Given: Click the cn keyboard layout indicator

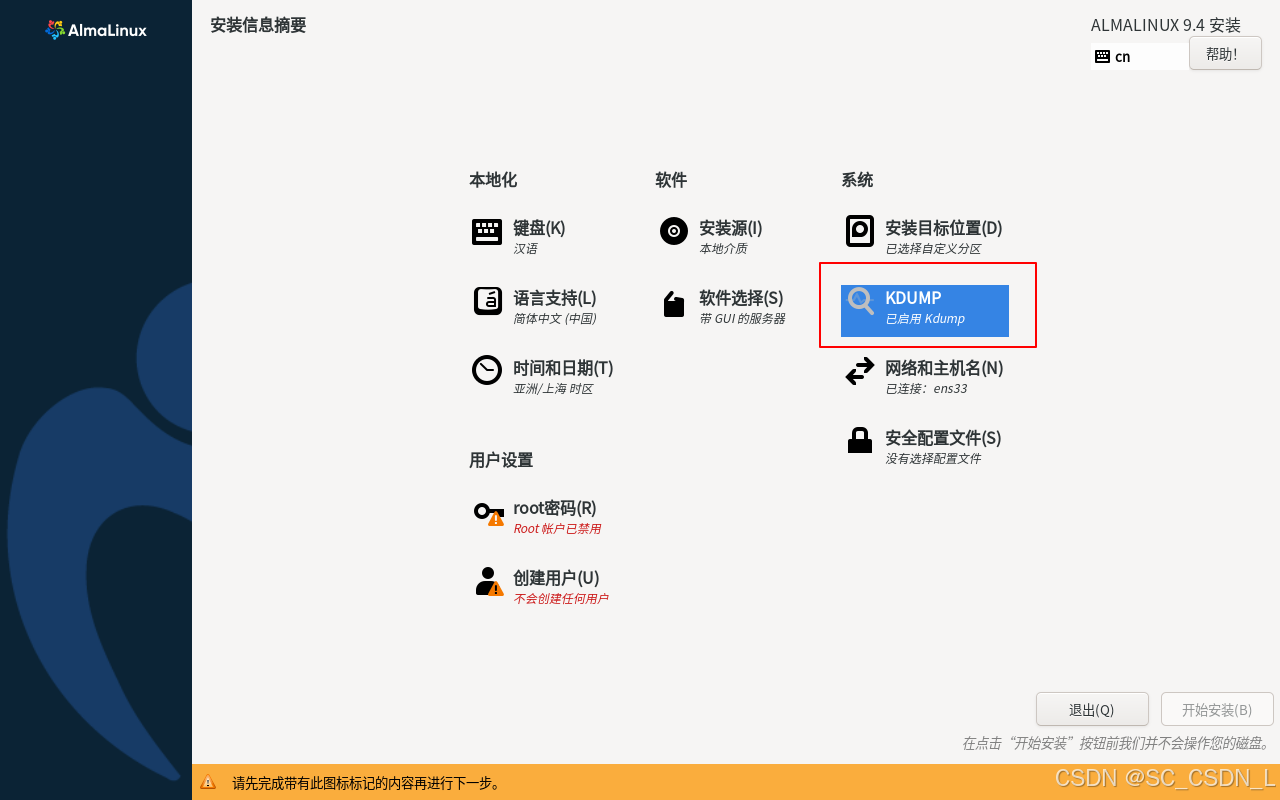Looking at the screenshot, I should pyautogui.click(x=1140, y=57).
